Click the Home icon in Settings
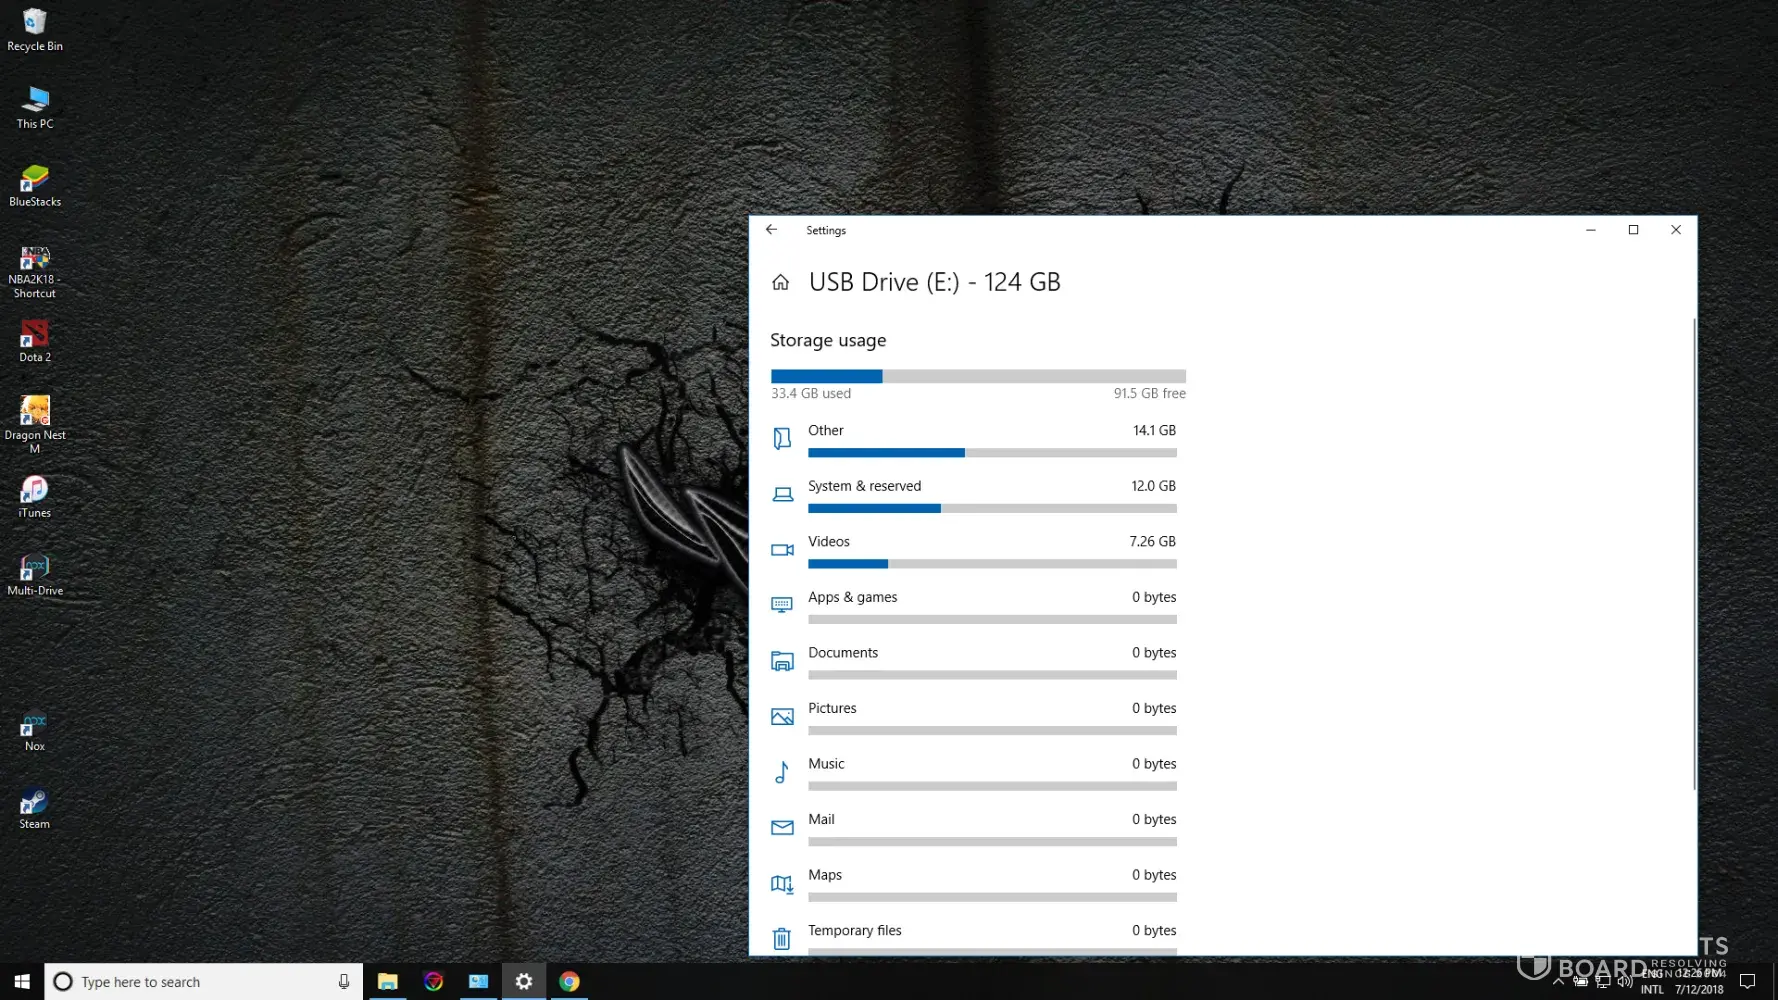The height and width of the screenshot is (1000, 1778). [x=781, y=283]
